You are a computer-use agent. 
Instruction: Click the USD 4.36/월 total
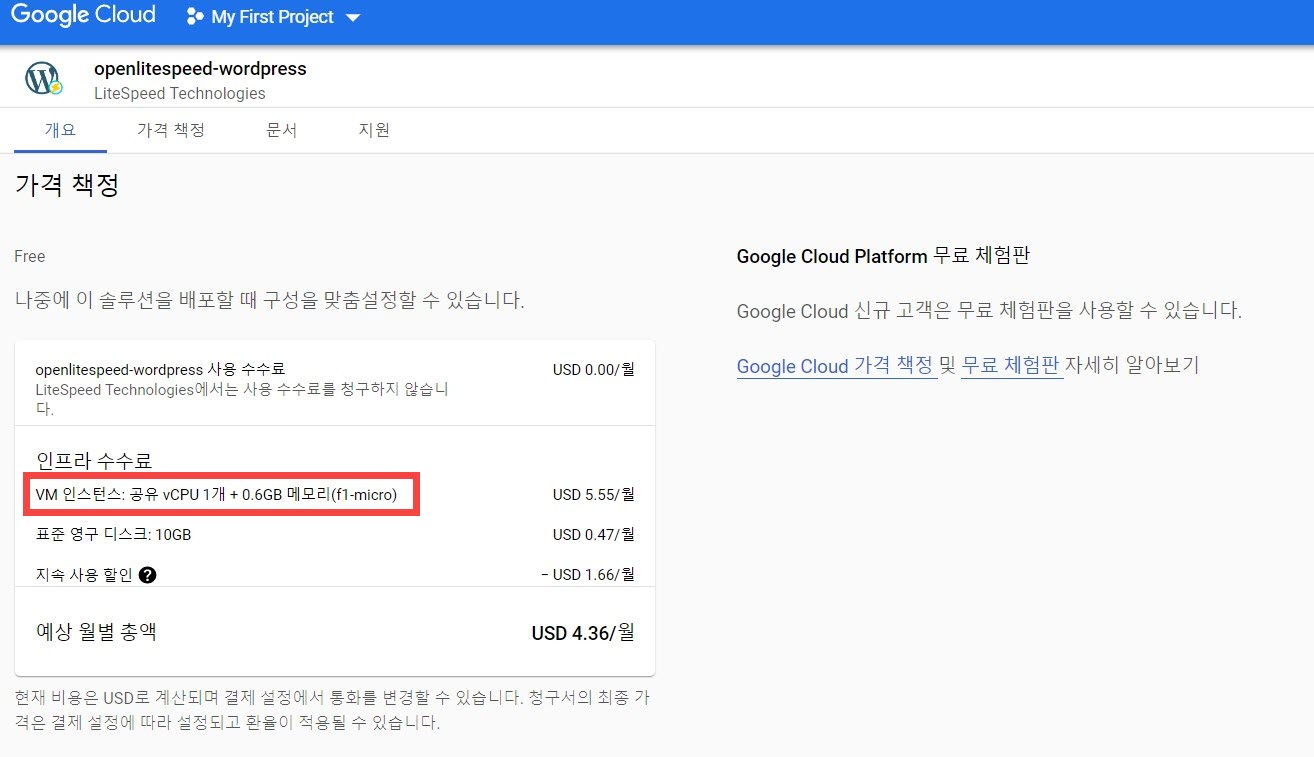[583, 633]
